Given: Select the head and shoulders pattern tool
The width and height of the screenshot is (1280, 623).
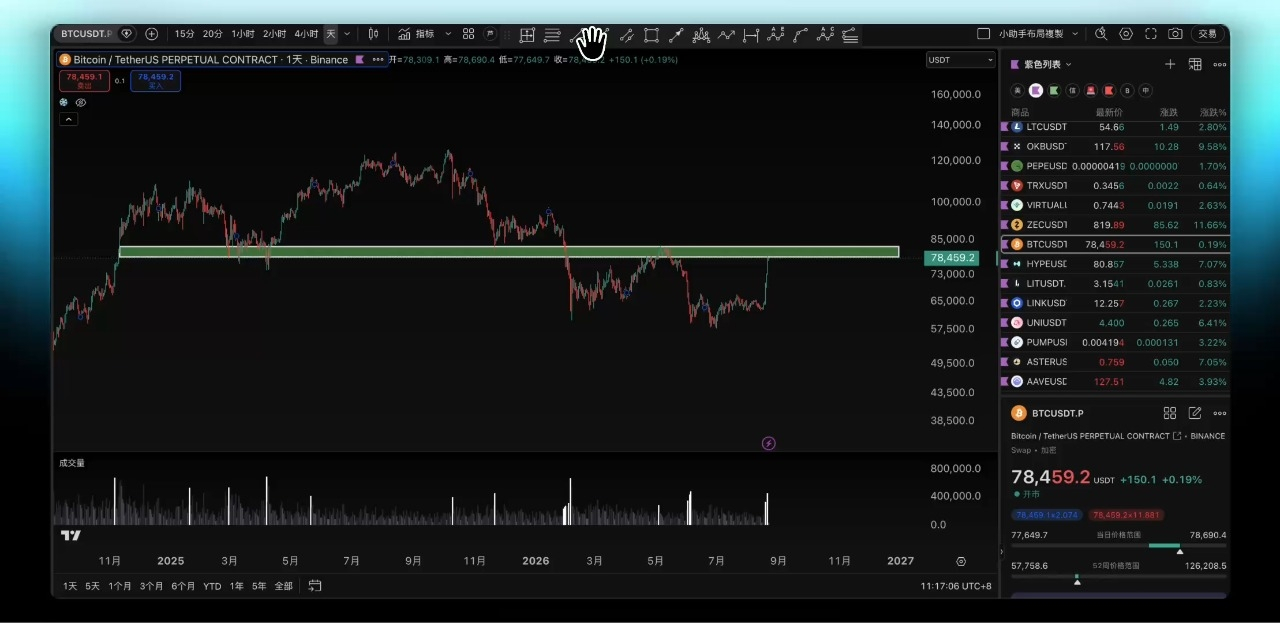Looking at the screenshot, I should click(x=701, y=35).
